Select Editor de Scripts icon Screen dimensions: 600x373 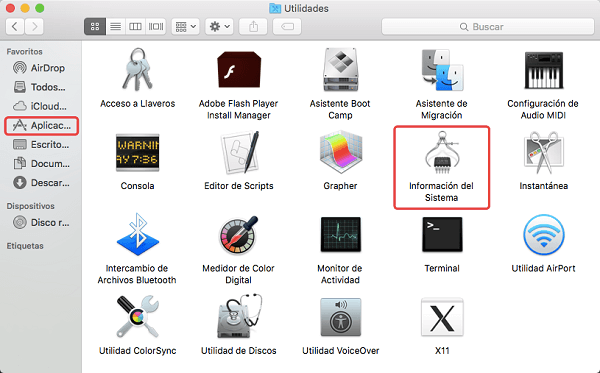pos(240,152)
